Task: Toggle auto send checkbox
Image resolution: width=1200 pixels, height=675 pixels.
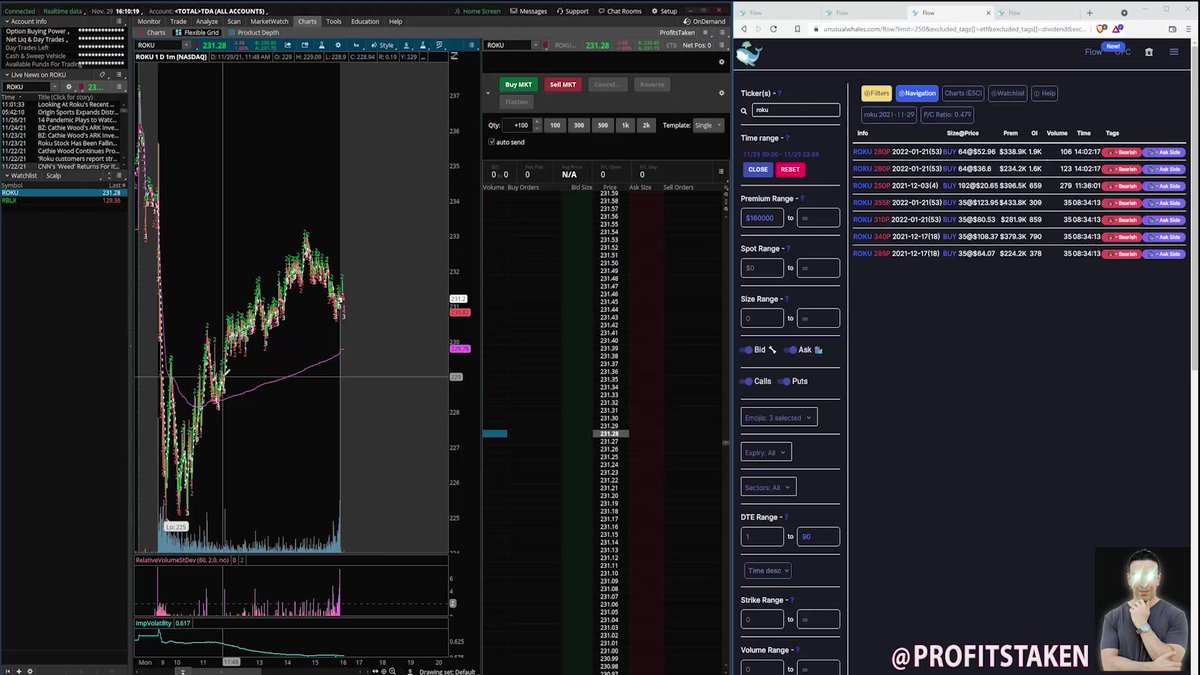Action: [492, 142]
